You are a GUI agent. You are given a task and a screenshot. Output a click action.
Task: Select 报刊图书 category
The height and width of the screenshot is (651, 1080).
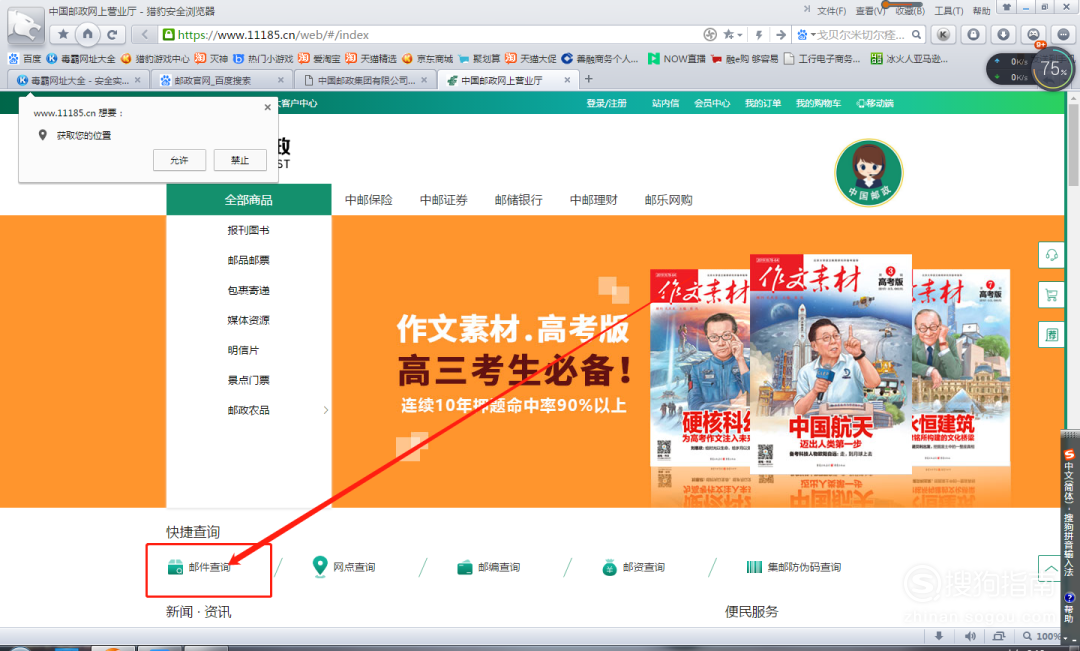click(249, 230)
